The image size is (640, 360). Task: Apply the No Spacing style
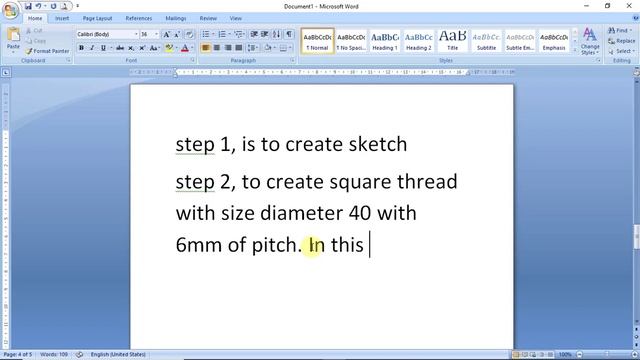[351, 41]
